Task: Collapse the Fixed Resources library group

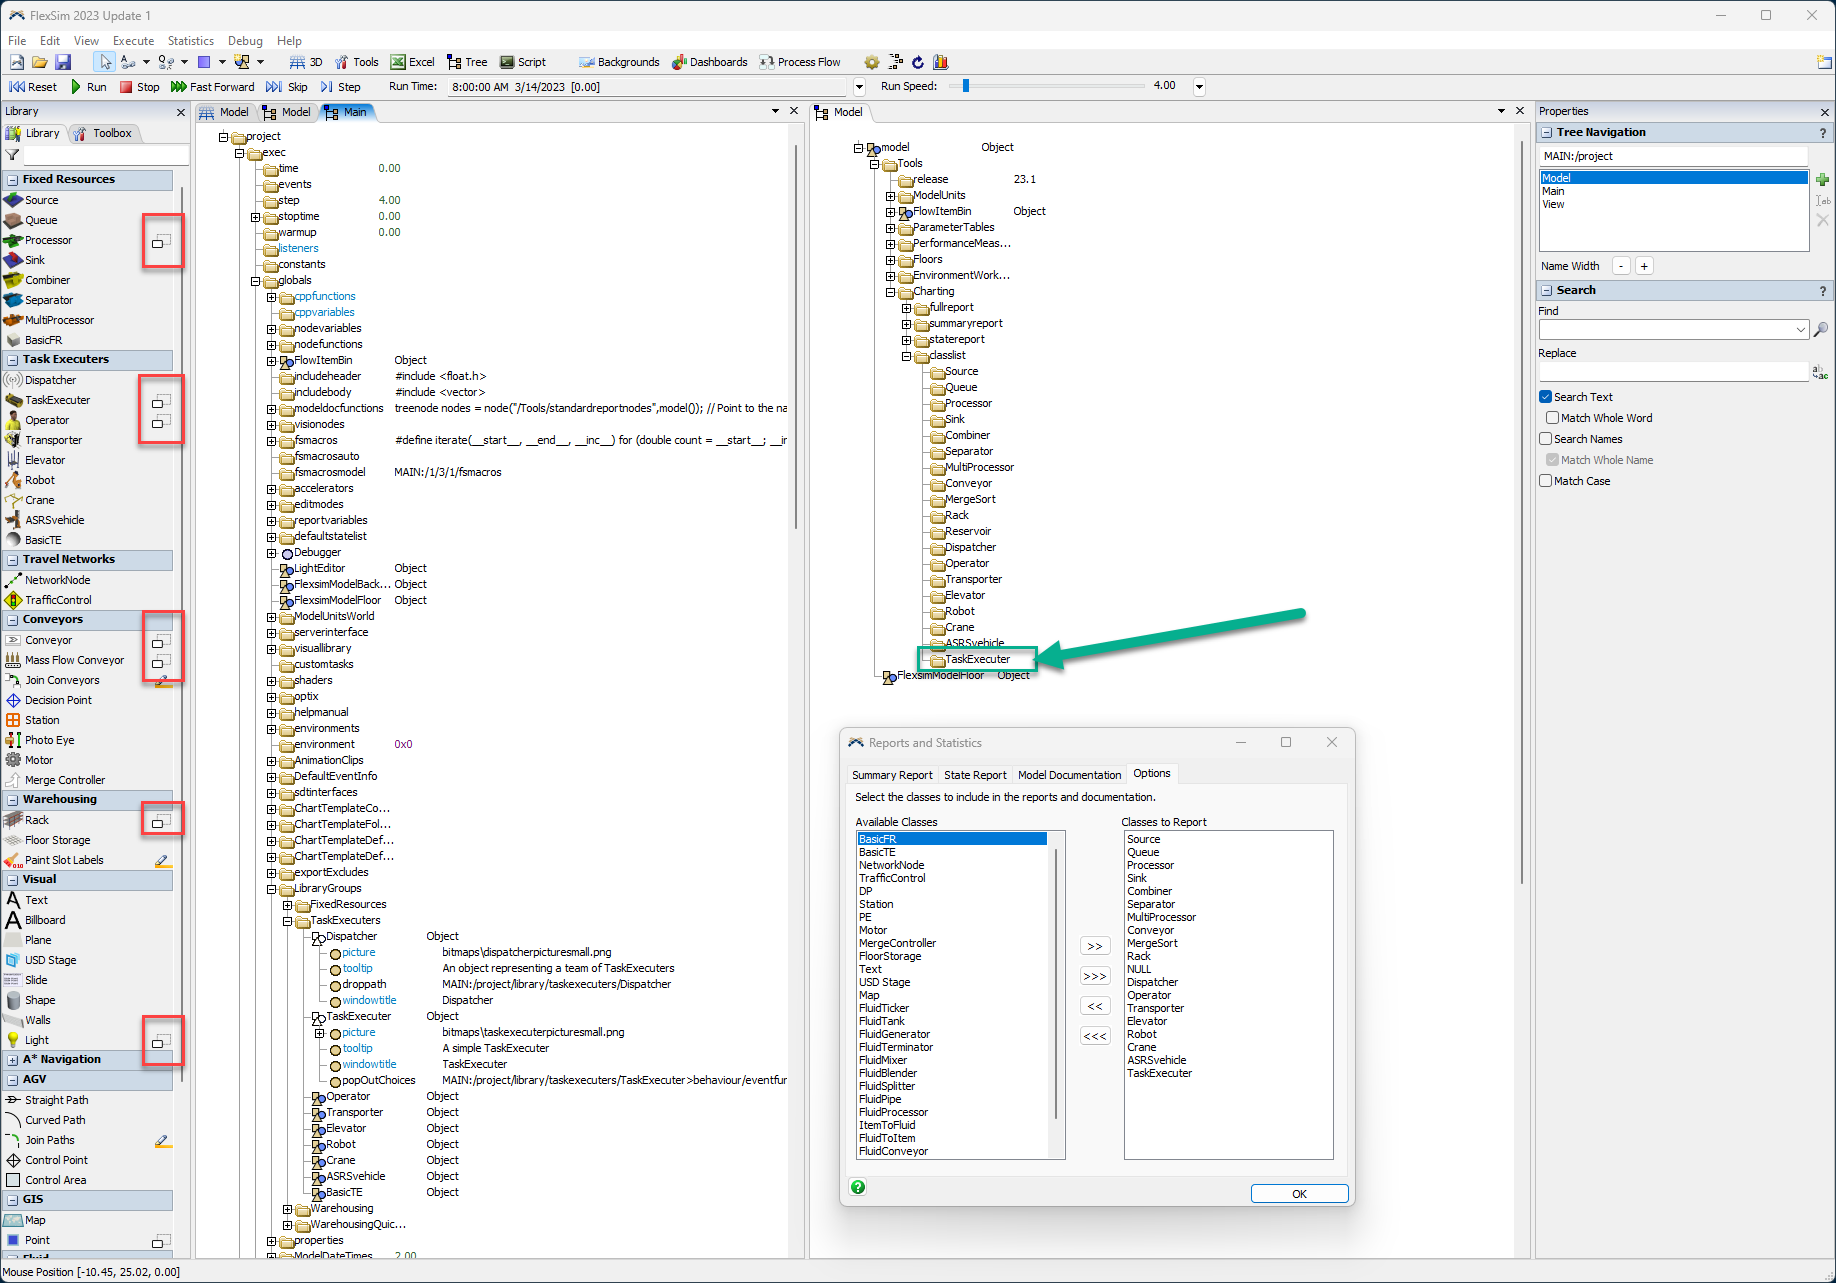Action: click(13, 180)
